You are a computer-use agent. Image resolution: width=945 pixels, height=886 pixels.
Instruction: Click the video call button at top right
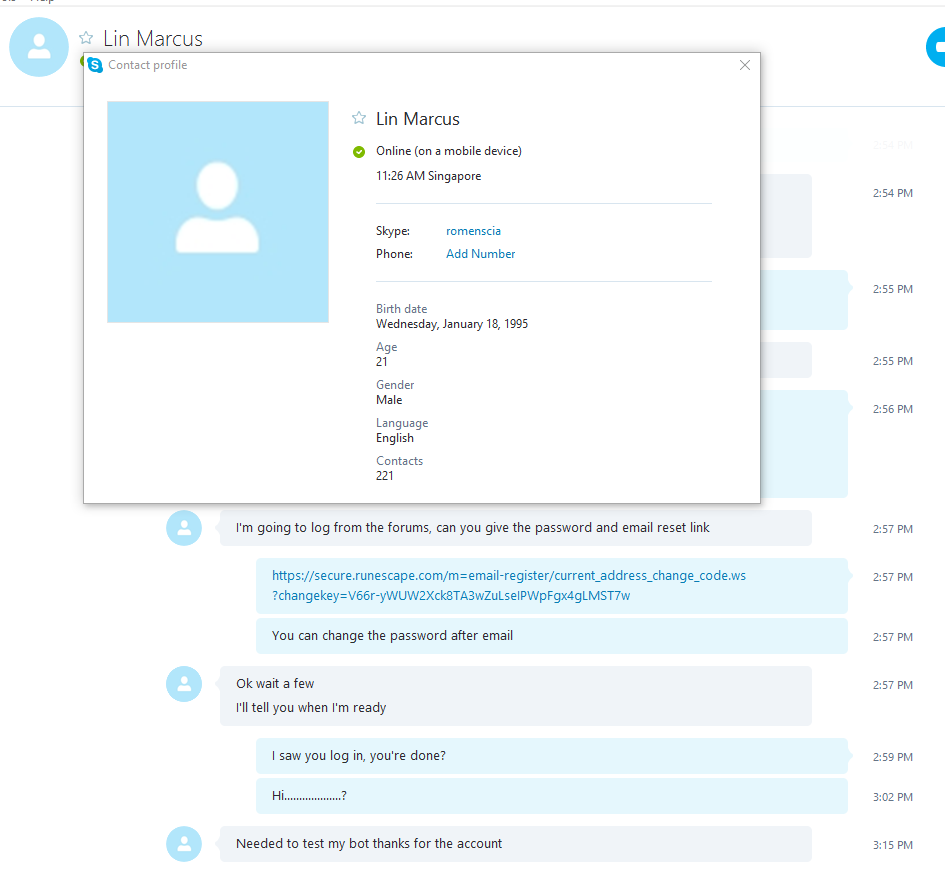pyautogui.click(x=936, y=46)
